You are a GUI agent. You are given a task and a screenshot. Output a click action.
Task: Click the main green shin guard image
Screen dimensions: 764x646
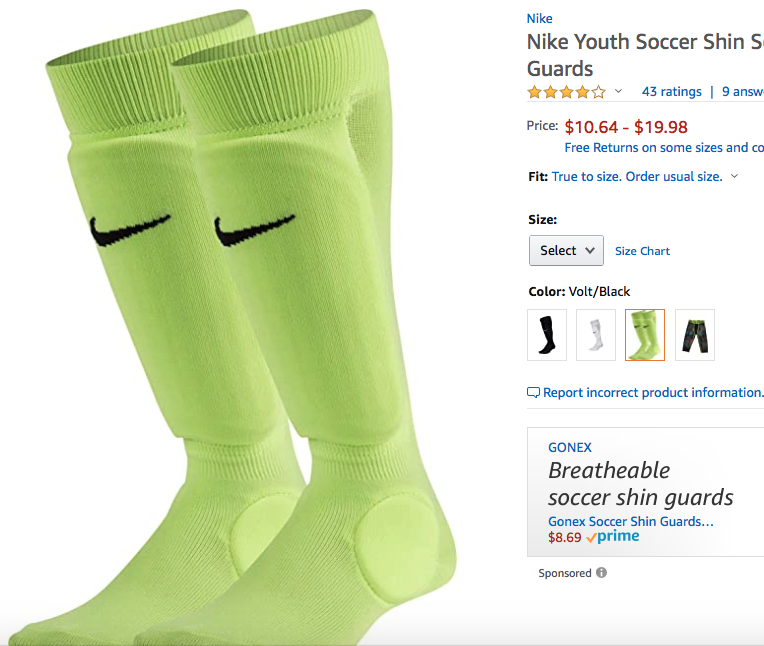click(x=250, y=330)
